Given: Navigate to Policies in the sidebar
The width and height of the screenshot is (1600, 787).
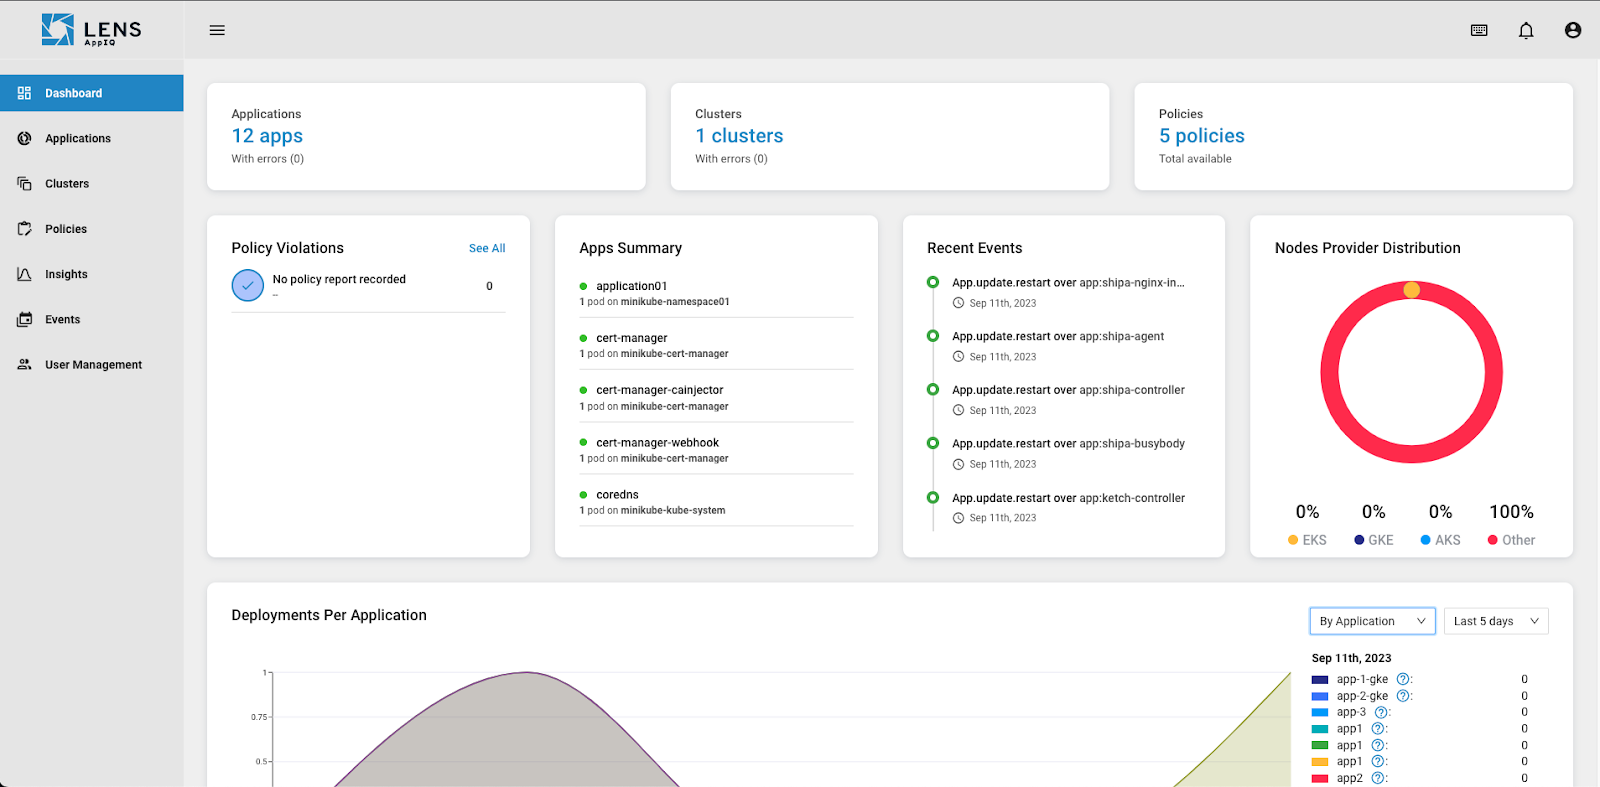Looking at the screenshot, I should (x=92, y=229).
